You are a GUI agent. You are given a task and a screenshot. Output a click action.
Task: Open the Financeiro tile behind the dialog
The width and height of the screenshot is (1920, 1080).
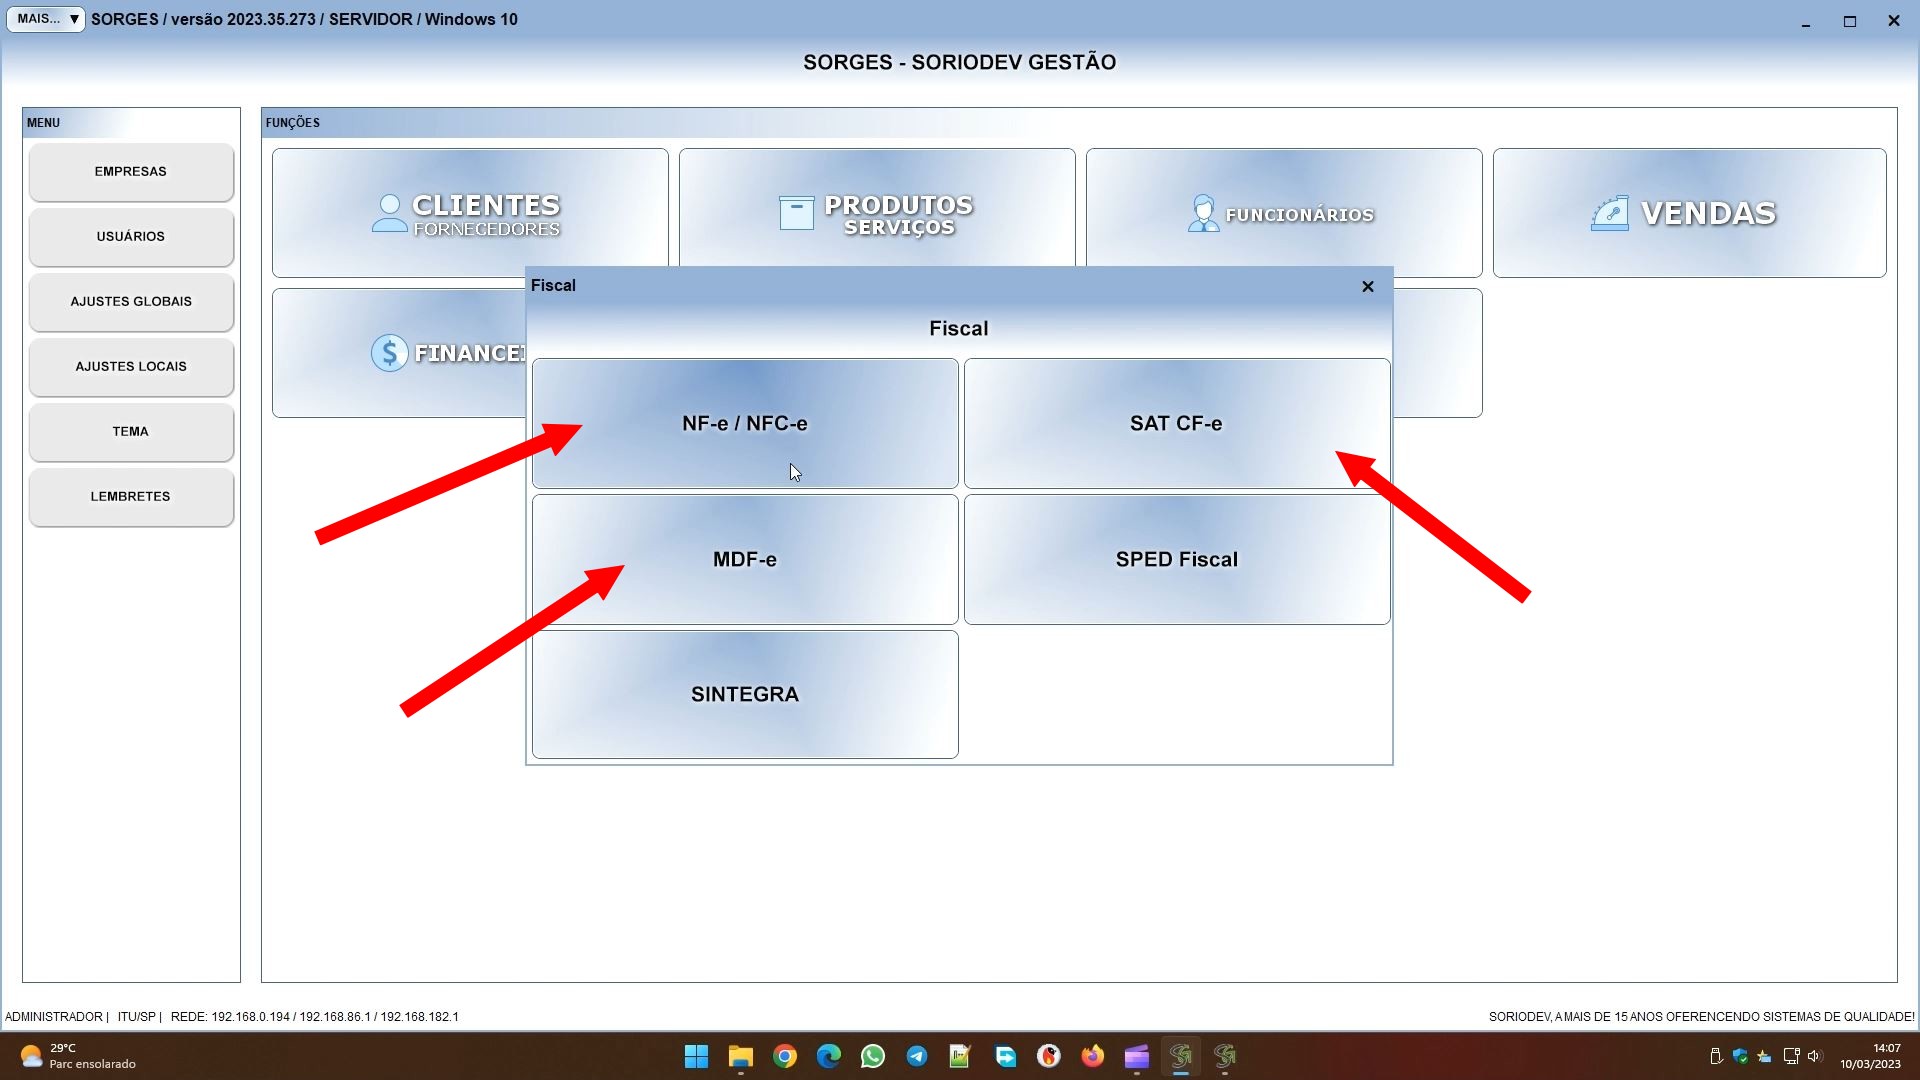tap(400, 353)
